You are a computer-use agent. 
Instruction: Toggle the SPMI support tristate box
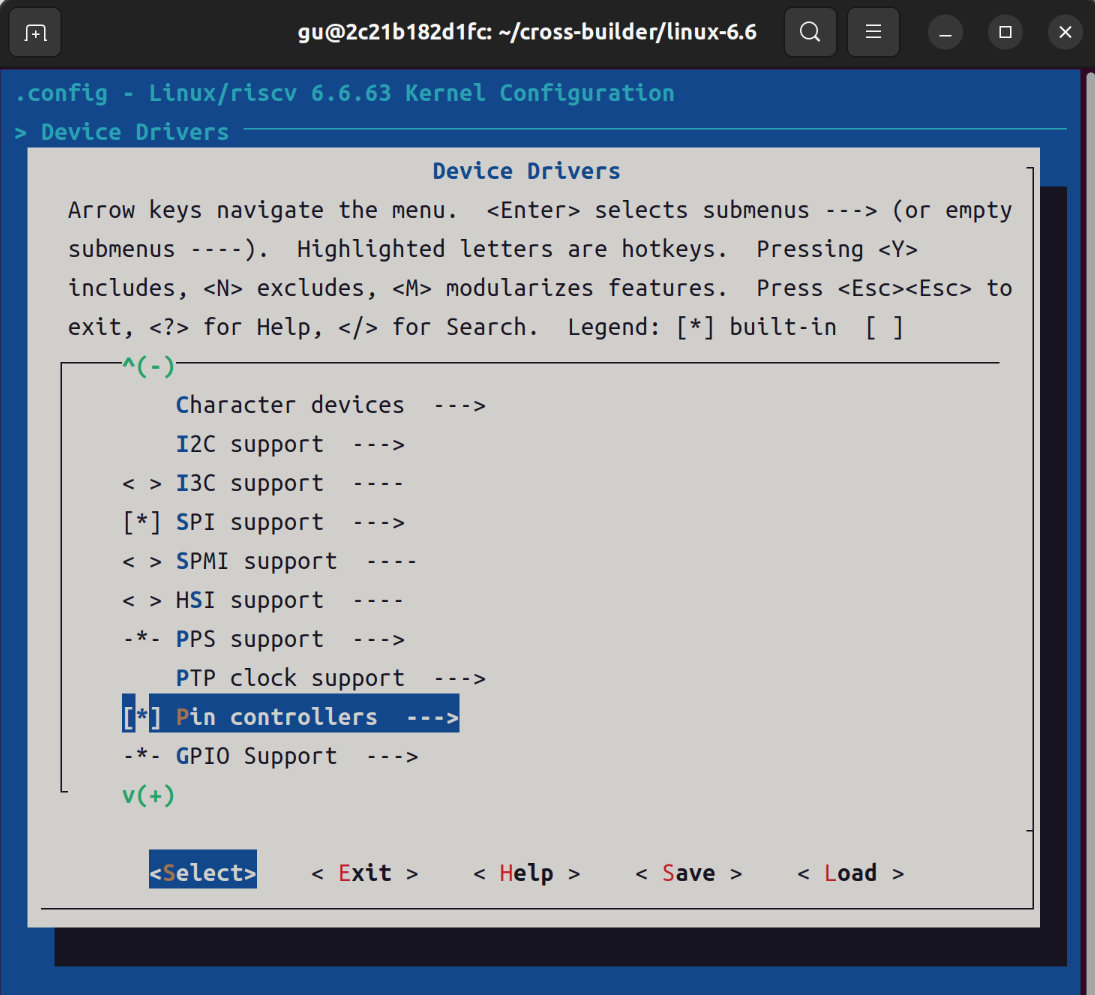(142, 561)
